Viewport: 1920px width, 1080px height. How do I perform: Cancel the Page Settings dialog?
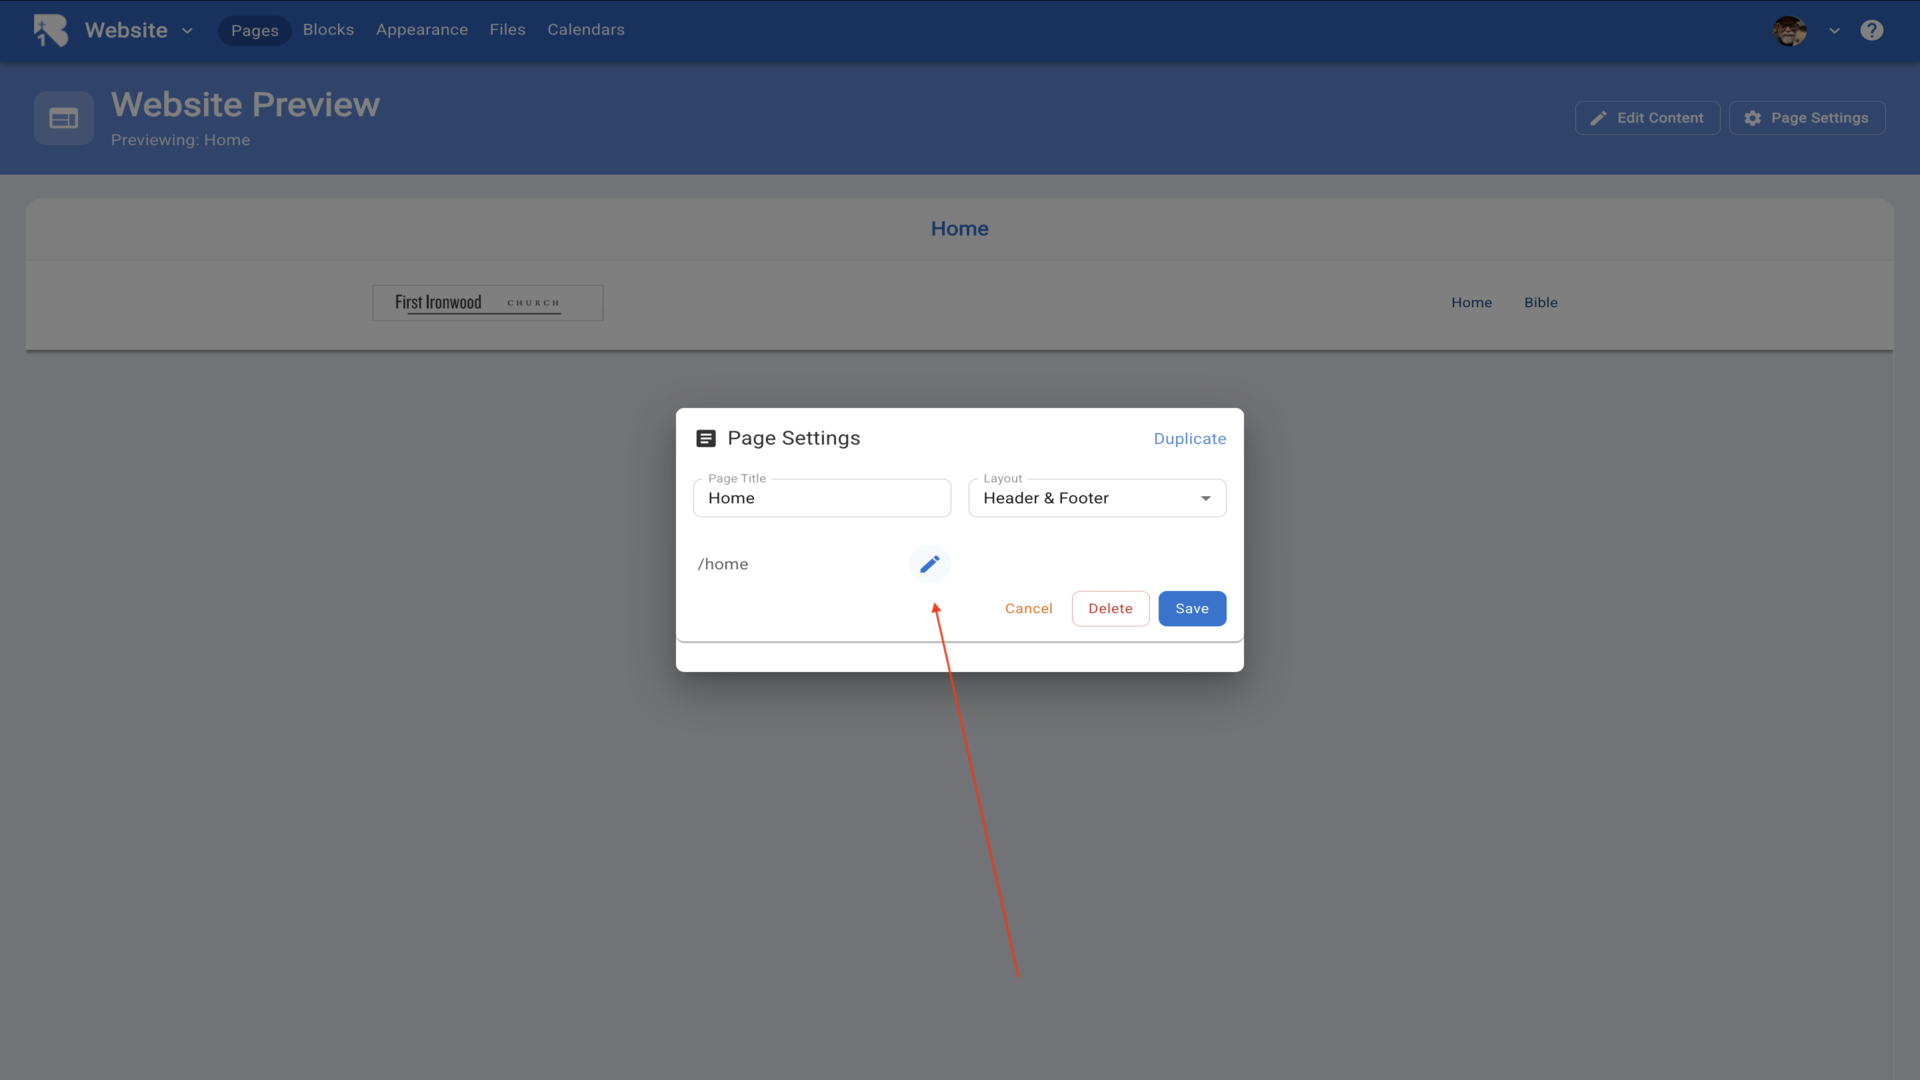point(1028,608)
